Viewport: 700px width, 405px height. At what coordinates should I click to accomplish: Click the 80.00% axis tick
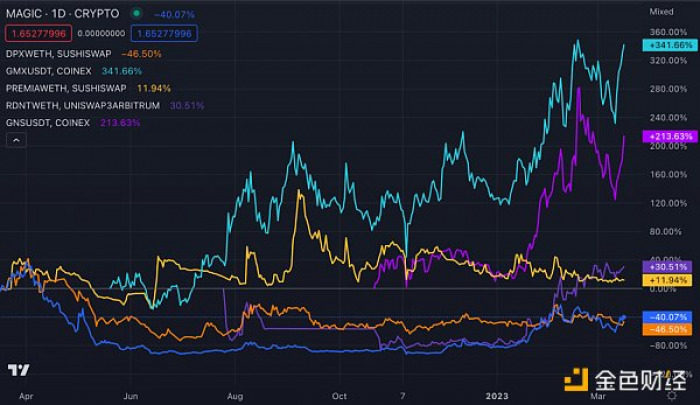[668, 231]
